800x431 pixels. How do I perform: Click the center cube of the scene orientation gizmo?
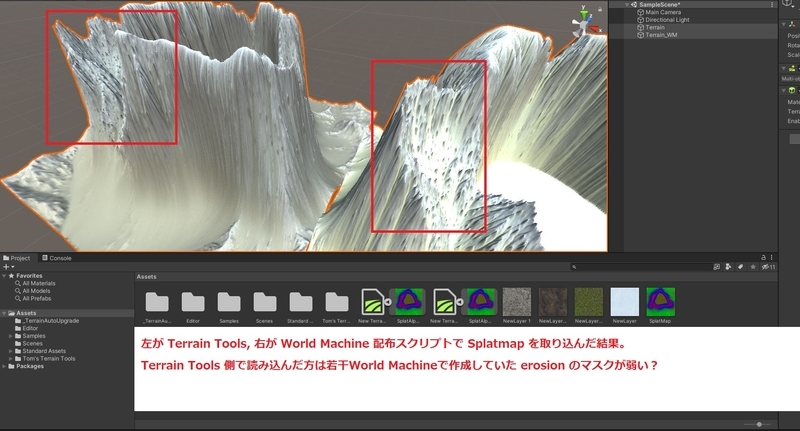(583, 24)
